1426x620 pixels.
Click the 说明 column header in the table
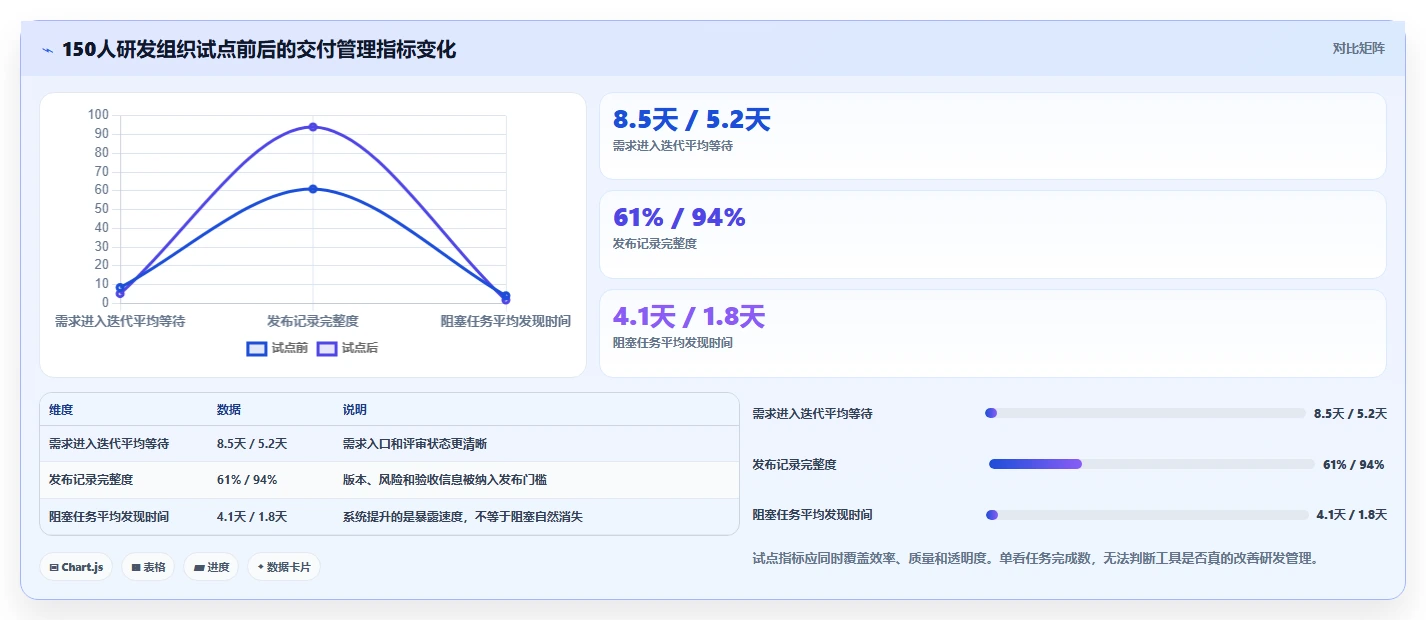tap(355, 410)
